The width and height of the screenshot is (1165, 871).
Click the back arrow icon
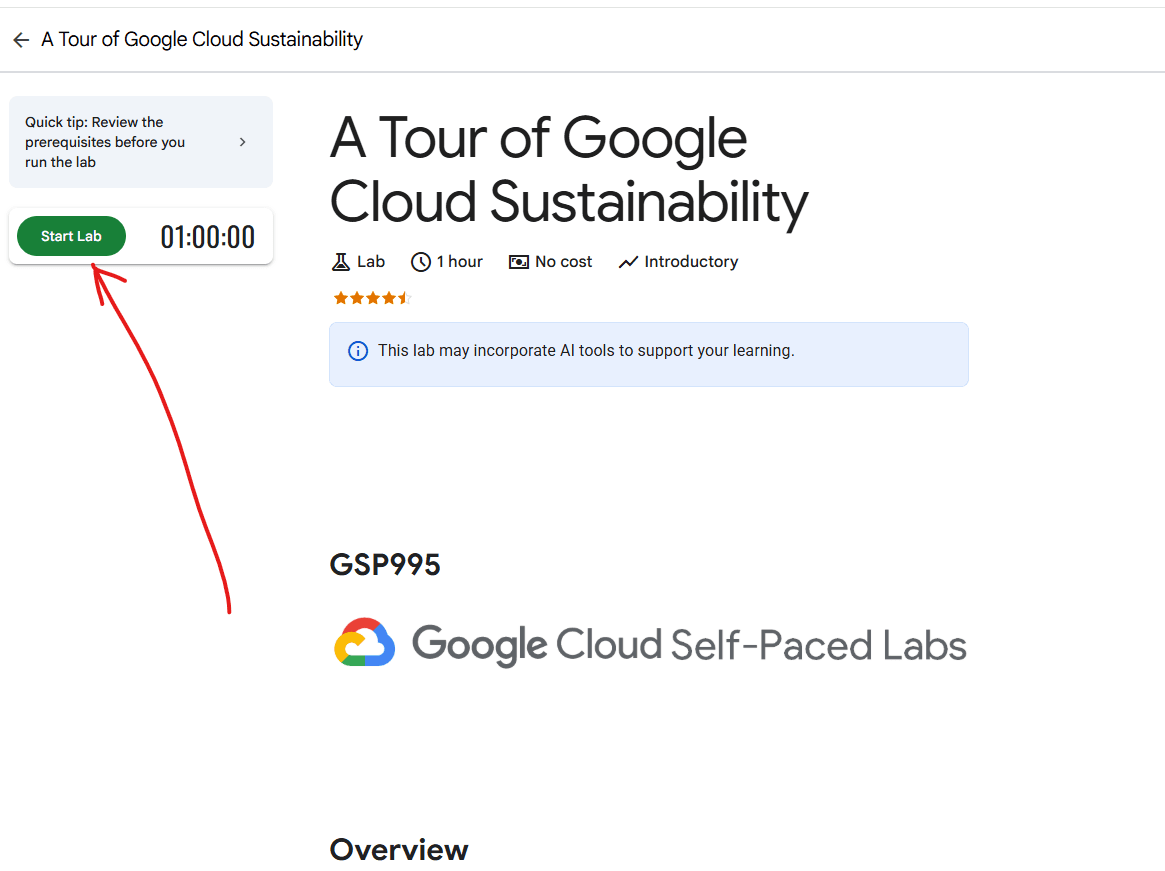(21, 40)
